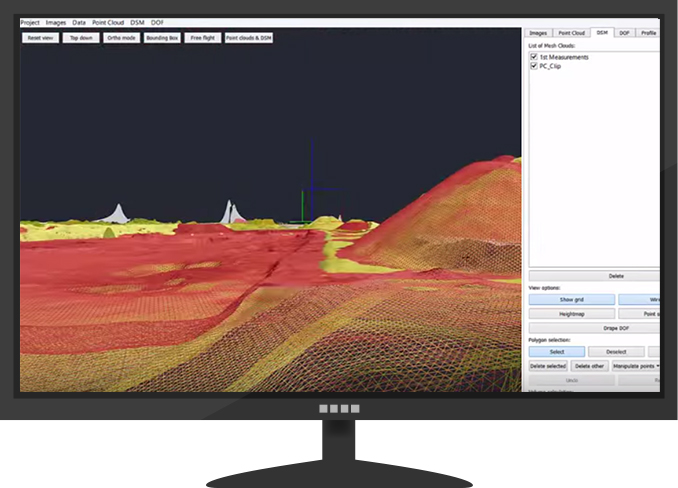
Task: Select the DOF tab in side panel
Action: pos(624,33)
